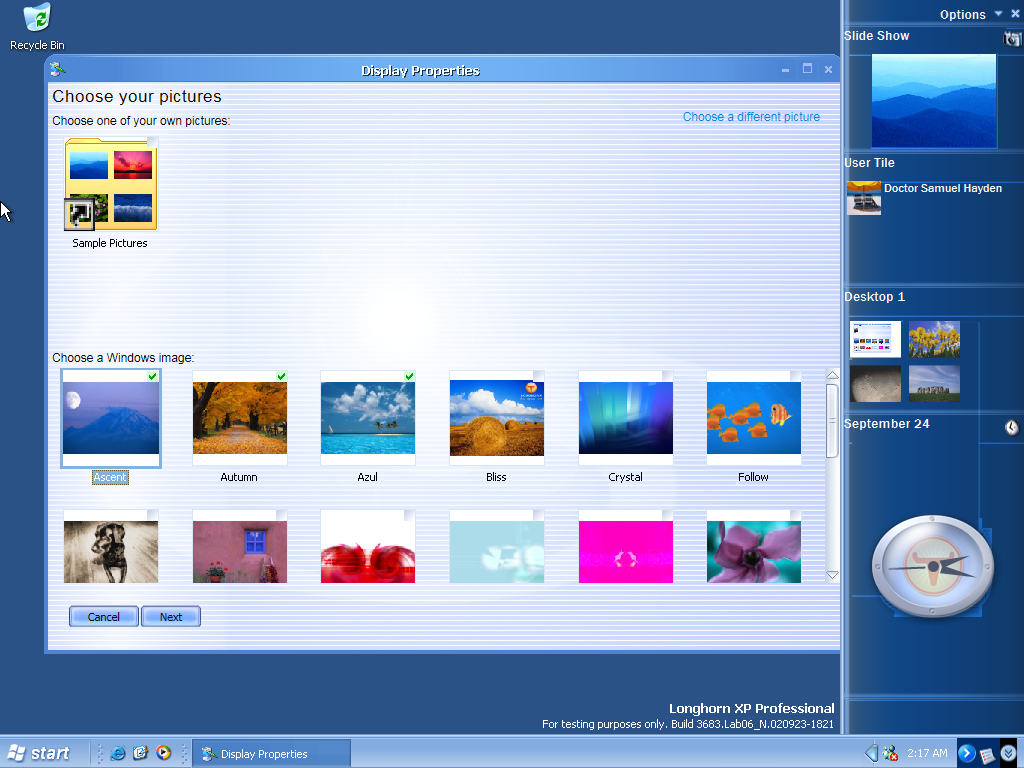Click the user tile picture in sidebar
This screenshot has height=768, width=1024.
864,198
